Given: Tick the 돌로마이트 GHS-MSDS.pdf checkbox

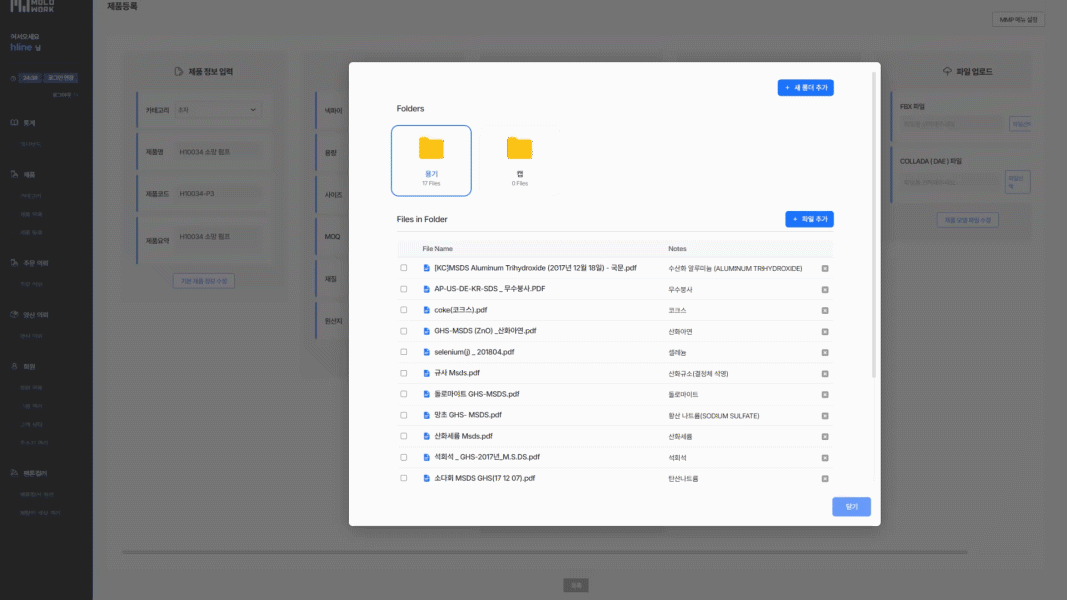Looking at the screenshot, I should pyautogui.click(x=404, y=394).
